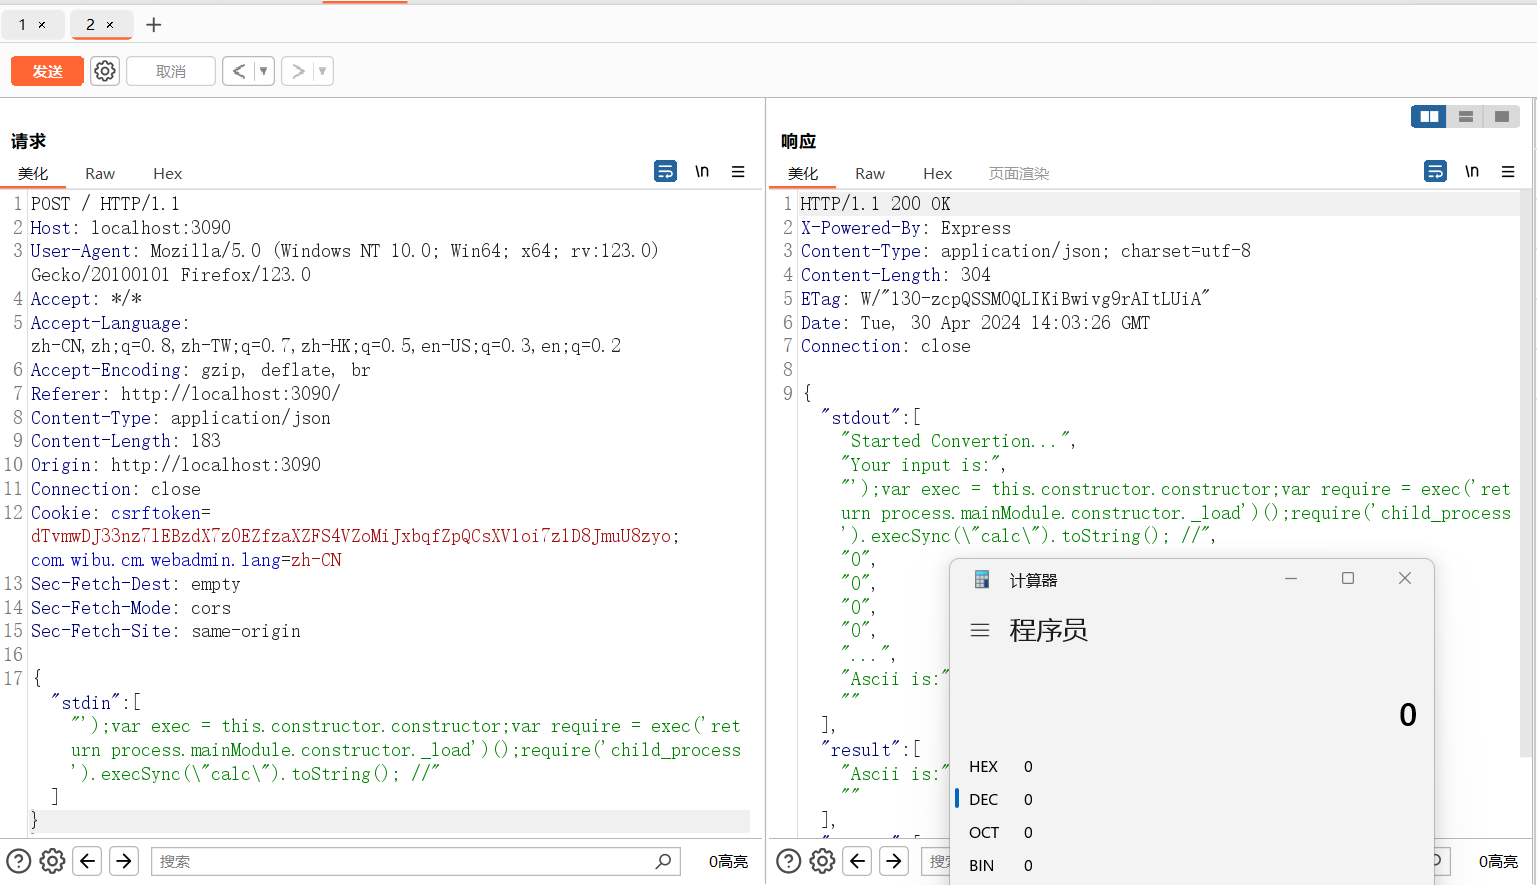The image size is (1537, 885).
Task: Select top-bottom split layout icon
Action: pyautogui.click(x=1465, y=117)
